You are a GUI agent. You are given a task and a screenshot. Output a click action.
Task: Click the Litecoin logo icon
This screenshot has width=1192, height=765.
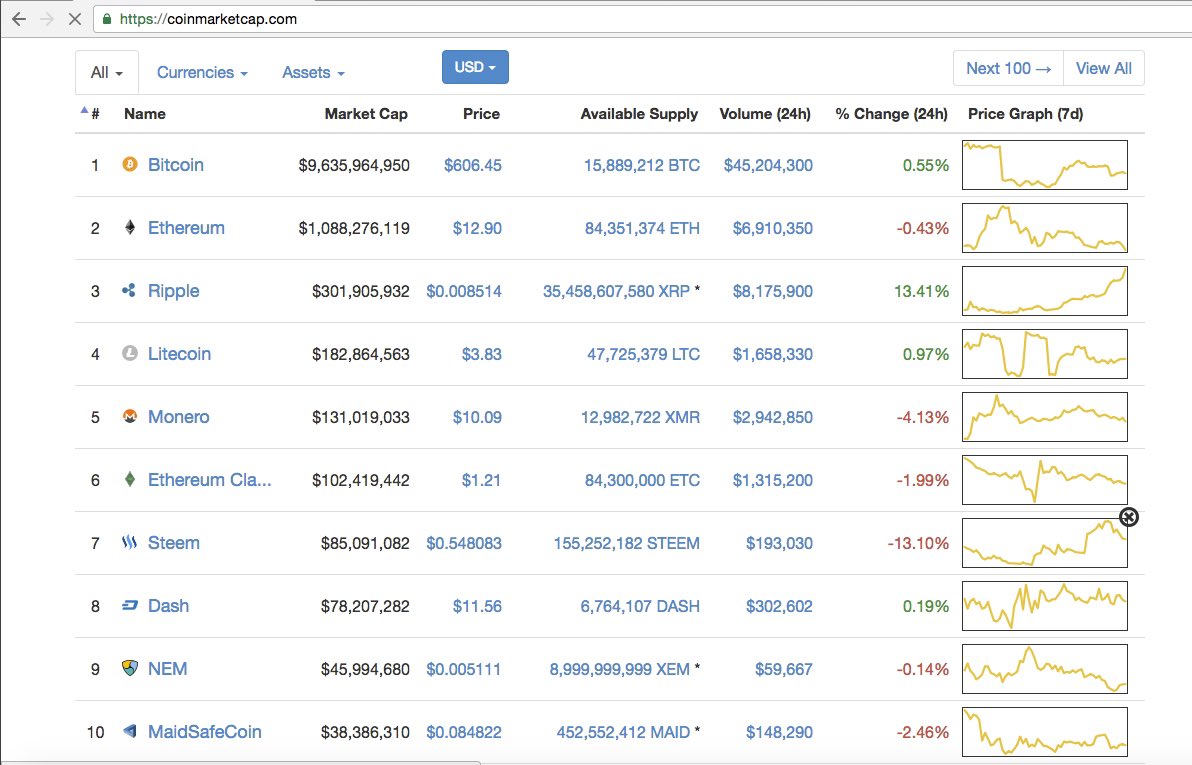click(130, 354)
